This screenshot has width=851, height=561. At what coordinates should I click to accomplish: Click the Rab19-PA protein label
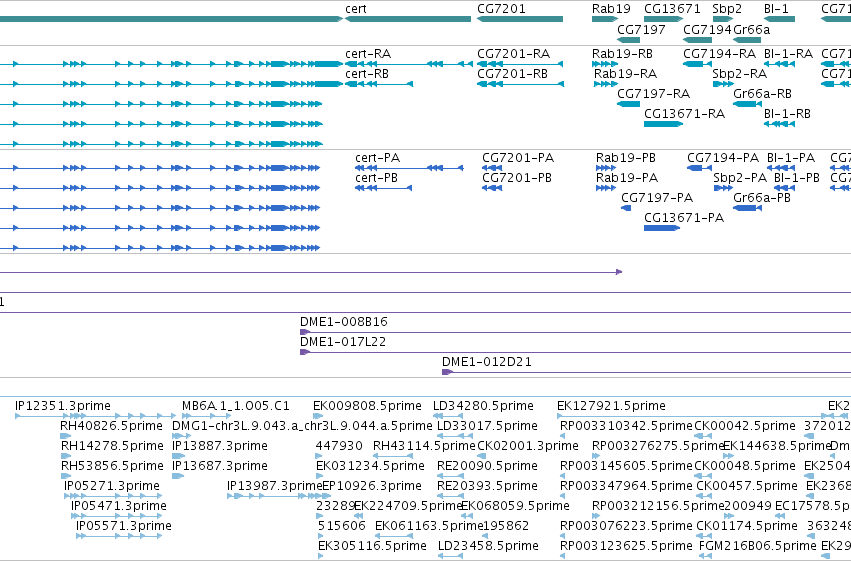[627, 177]
